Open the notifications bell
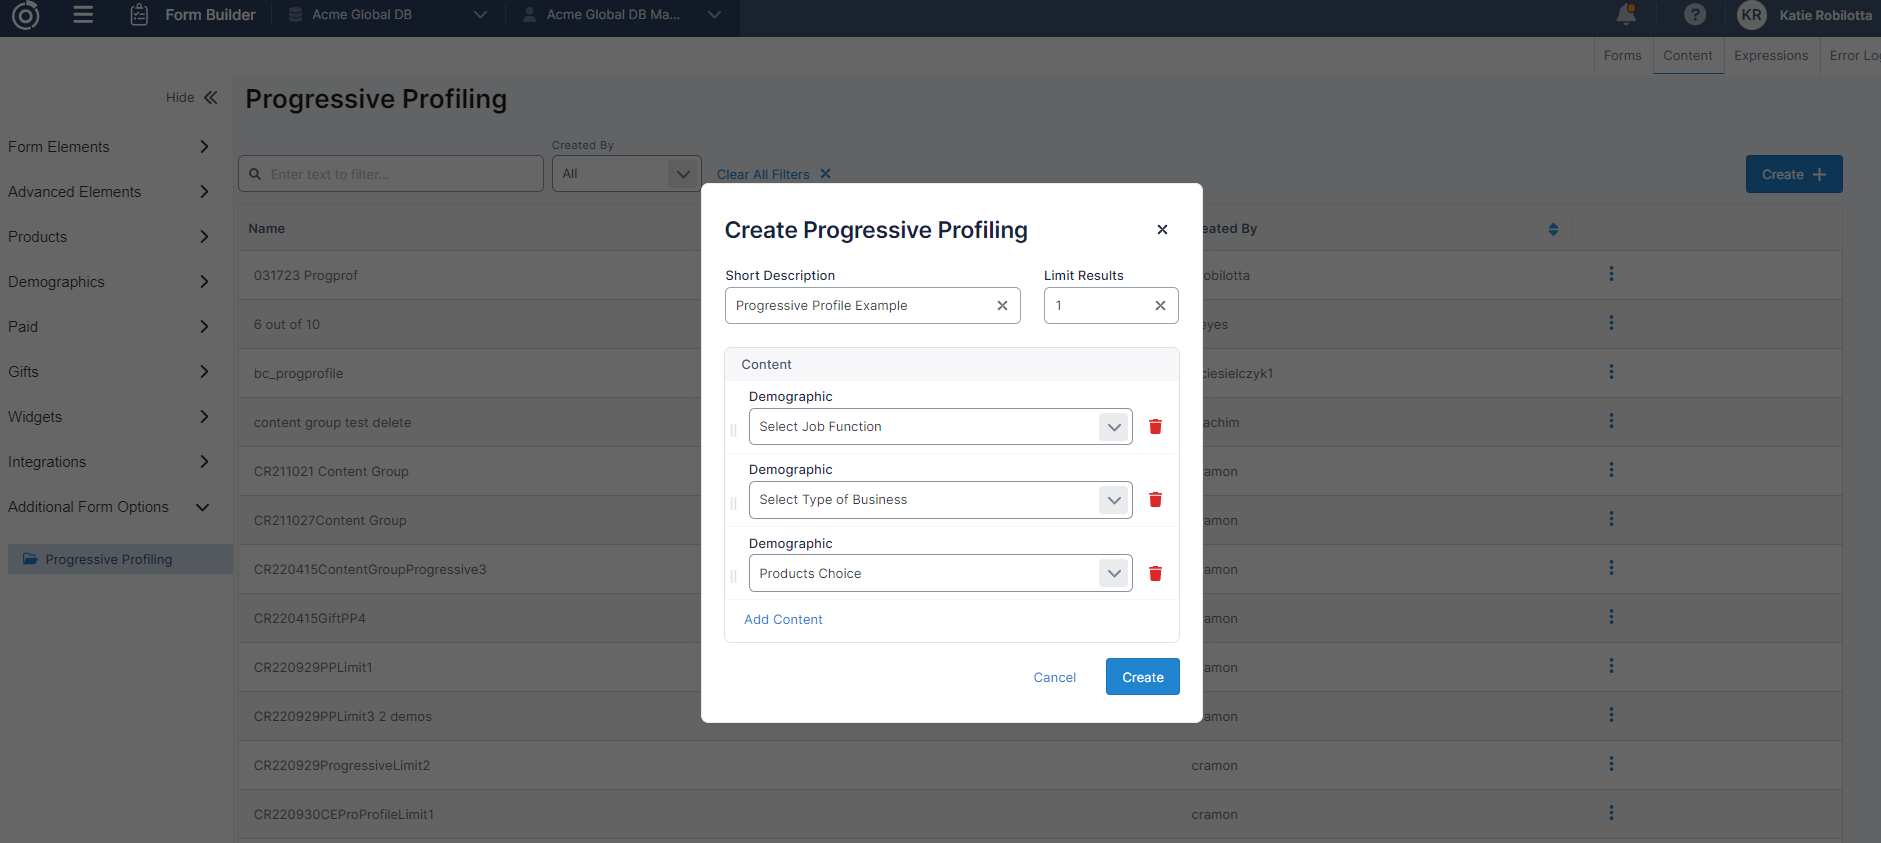This screenshot has height=843, width=1881. pos(1626,15)
